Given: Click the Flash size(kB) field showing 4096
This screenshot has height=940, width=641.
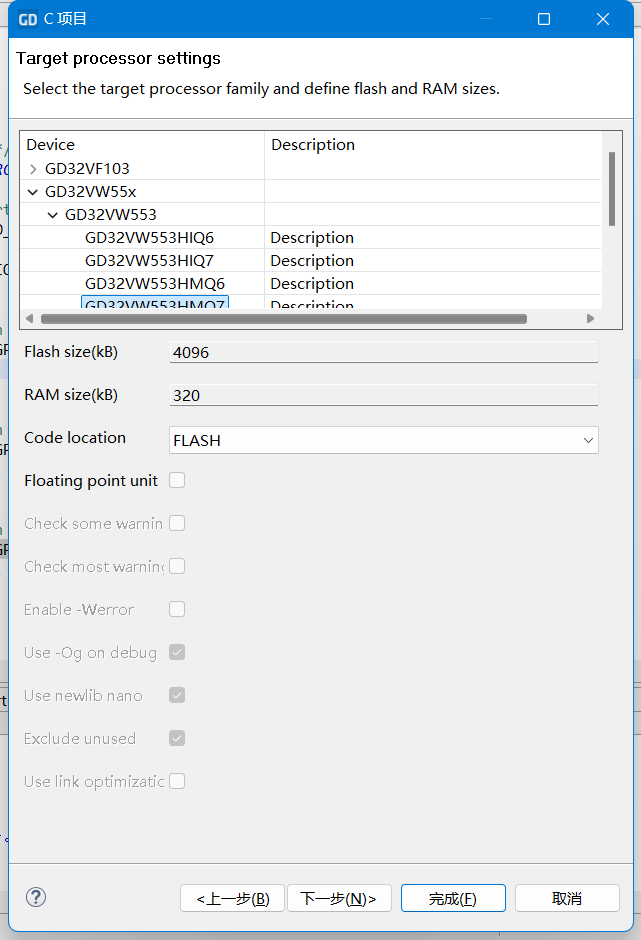Looking at the screenshot, I should (384, 352).
